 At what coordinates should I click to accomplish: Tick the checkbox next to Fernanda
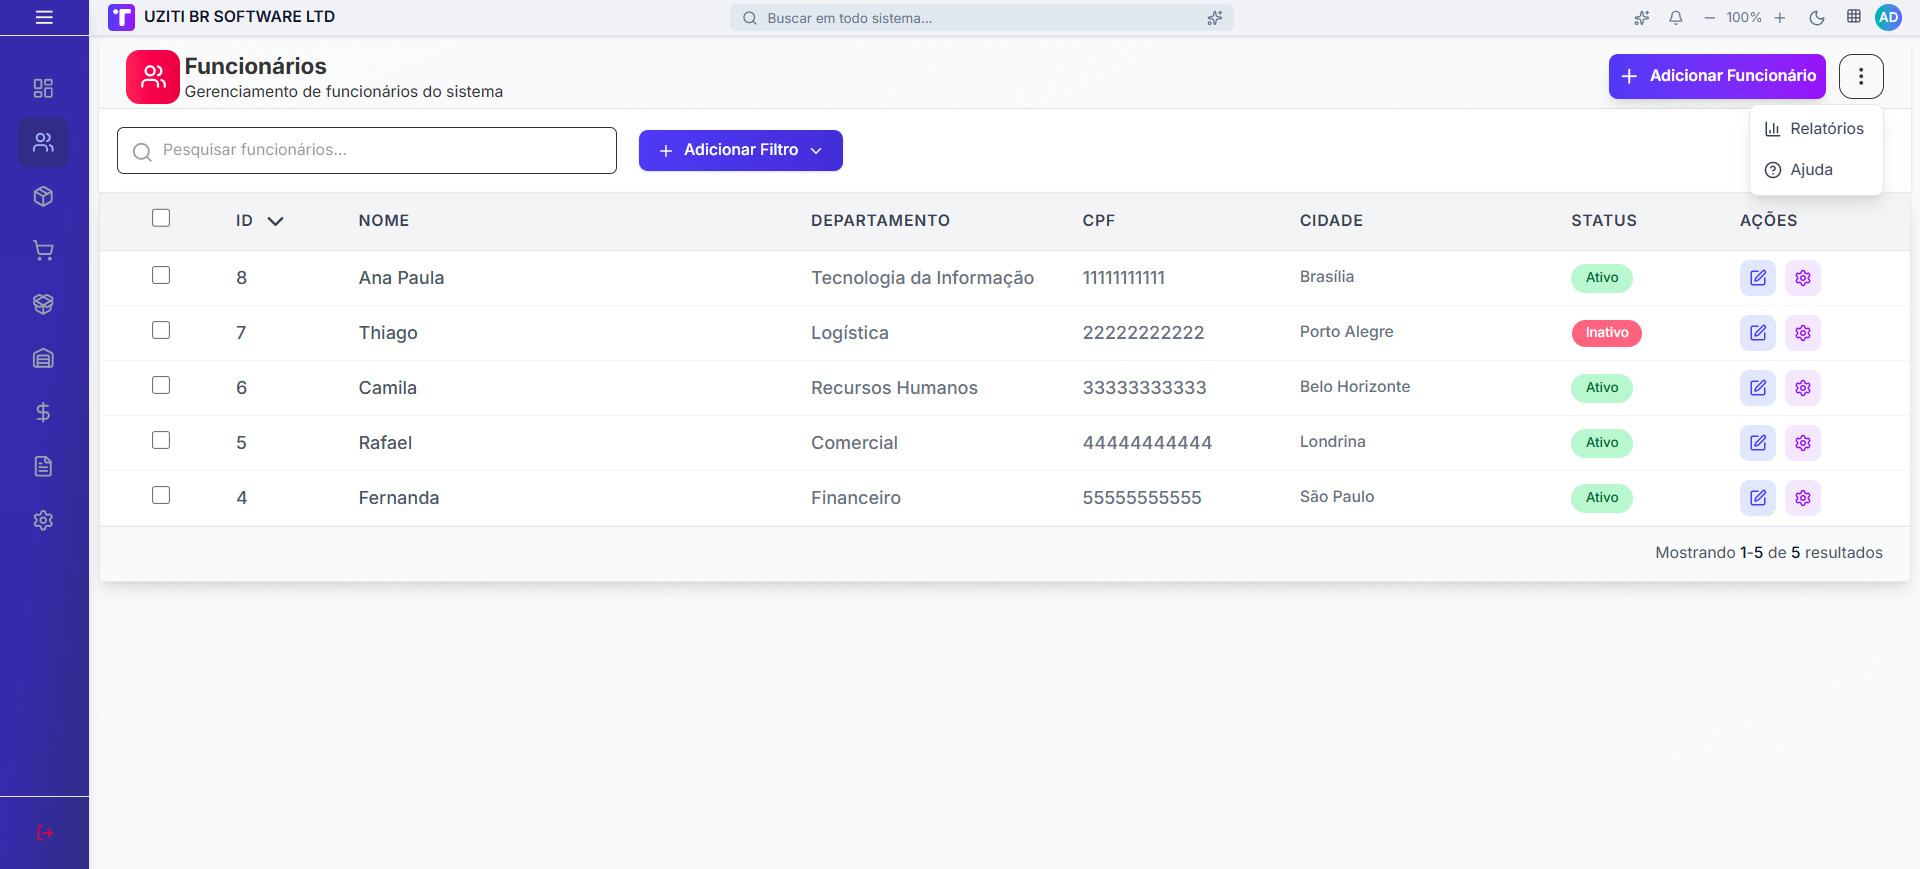(x=161, y=496)
